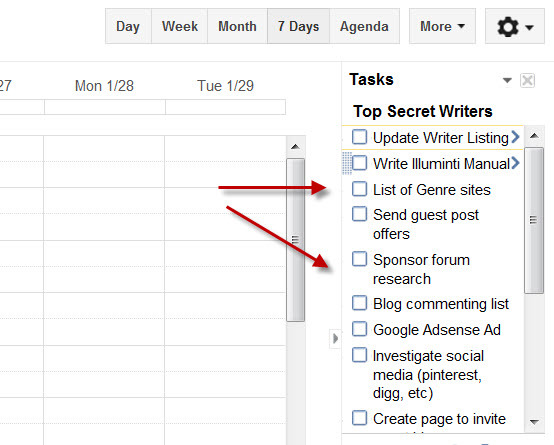Grab the drag handle beside Write Illuminti Manual
The width and height of the screenshot is (554, 445).
click(x=347, y=163)
